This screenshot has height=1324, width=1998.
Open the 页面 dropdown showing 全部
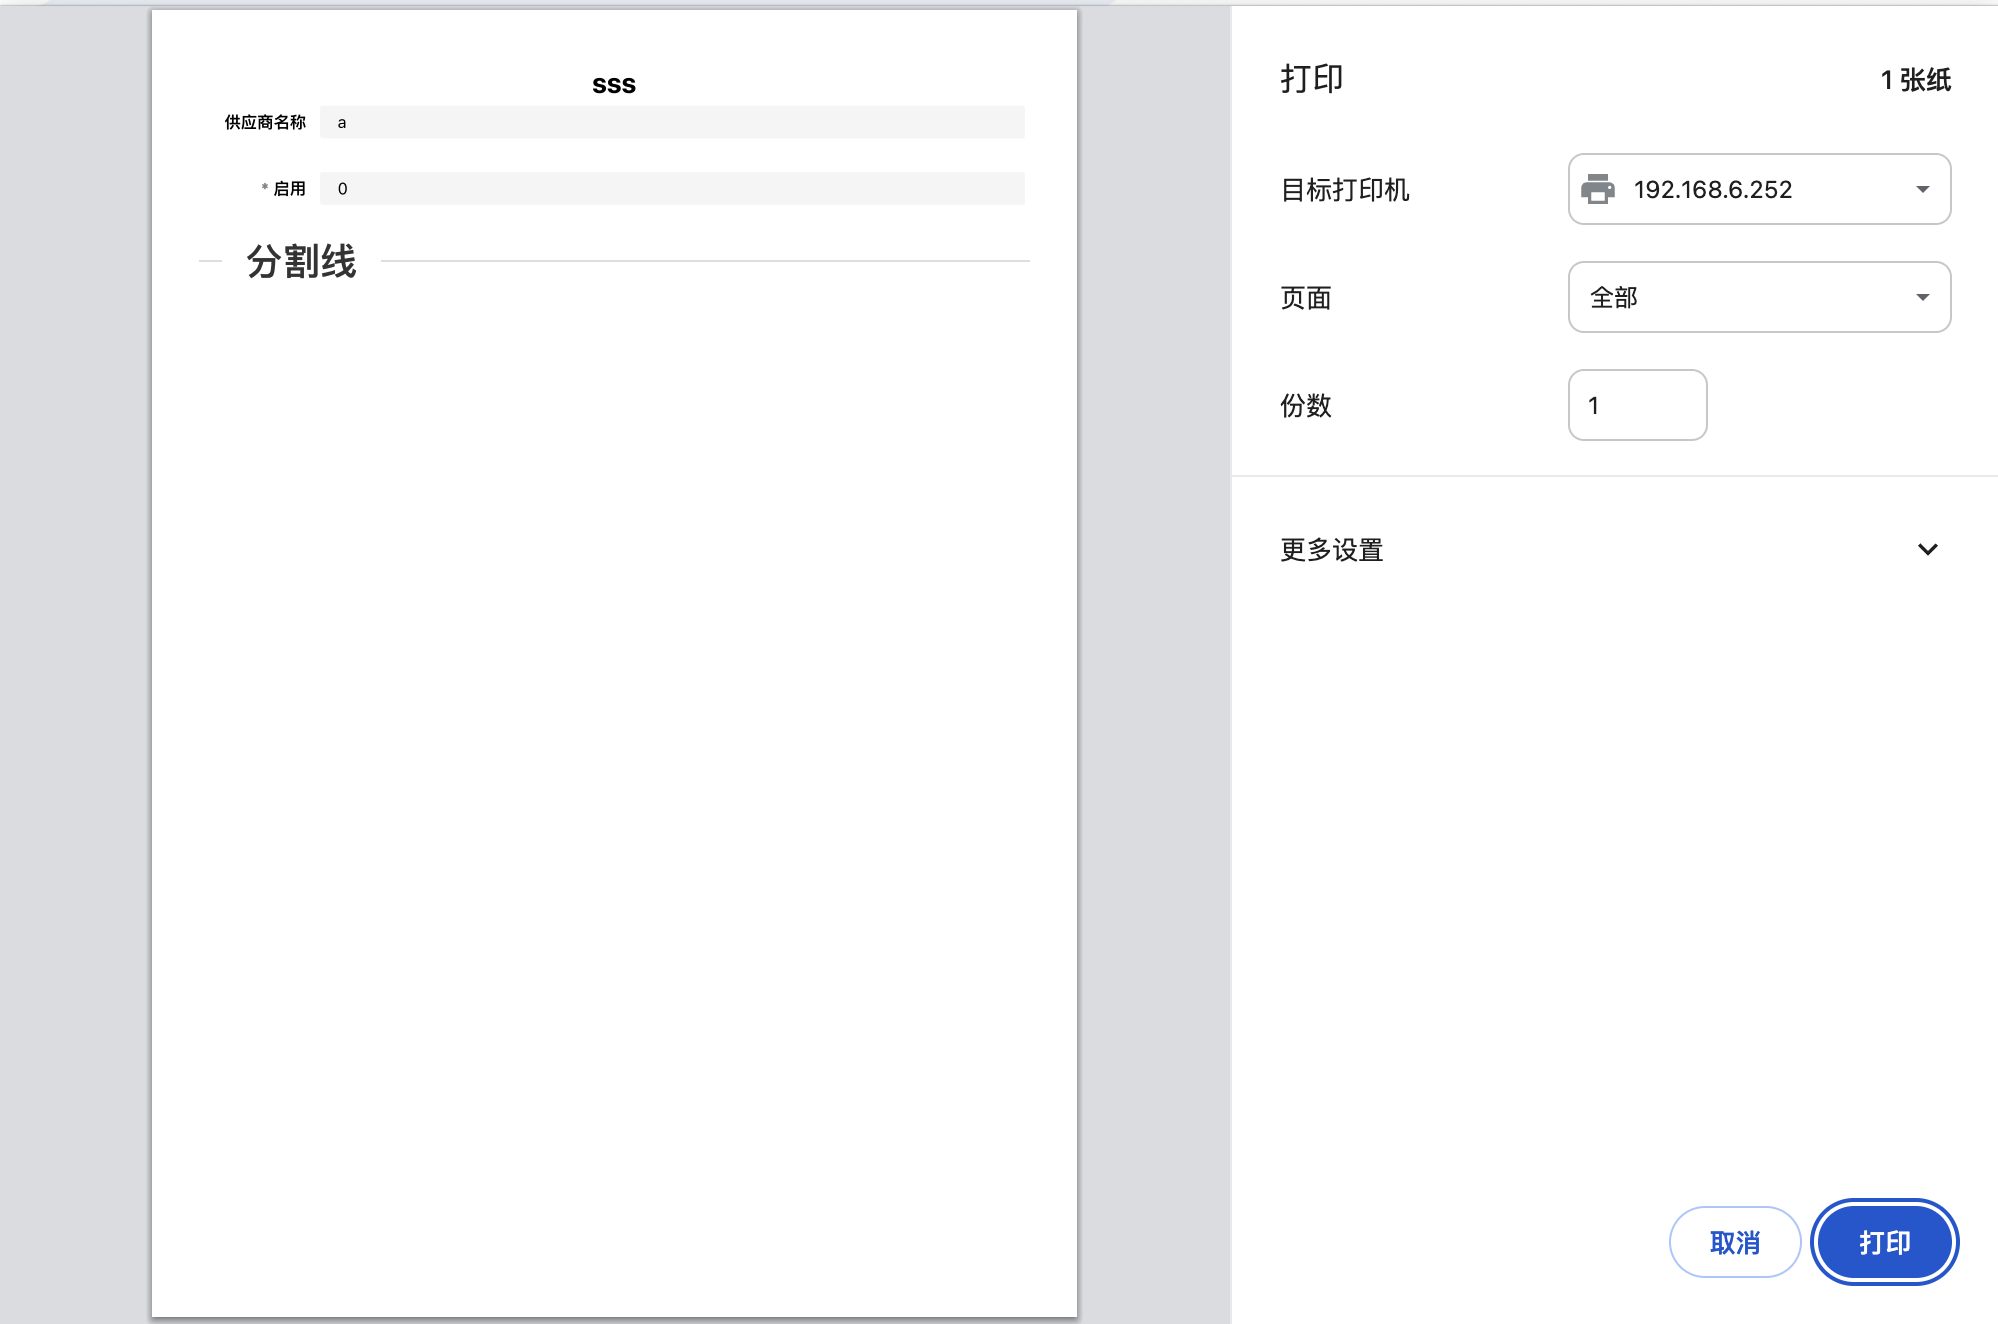point(1758,297)
